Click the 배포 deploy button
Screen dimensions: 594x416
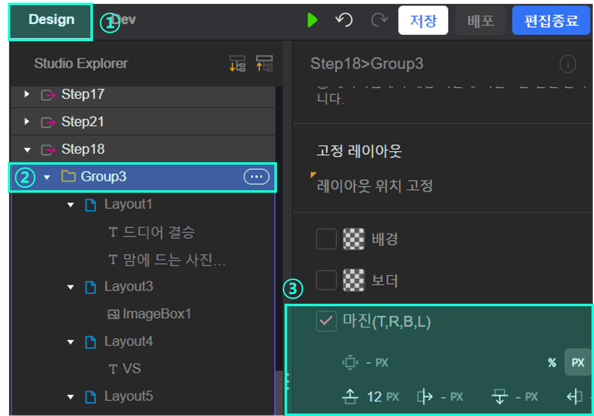pos(480,21)
